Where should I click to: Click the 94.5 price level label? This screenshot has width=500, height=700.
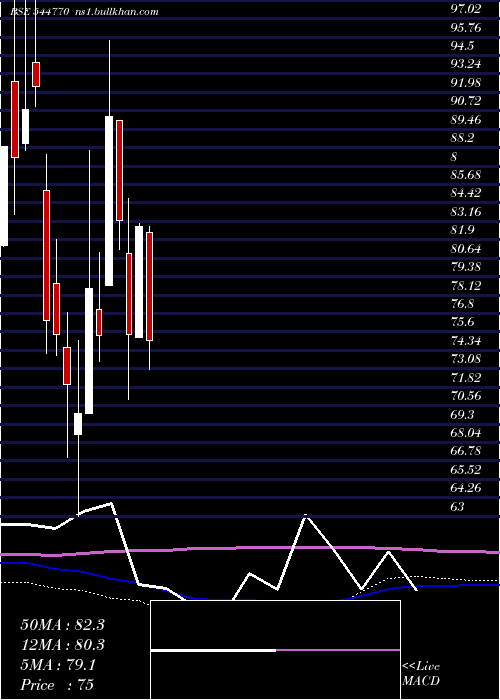(462, 46)
